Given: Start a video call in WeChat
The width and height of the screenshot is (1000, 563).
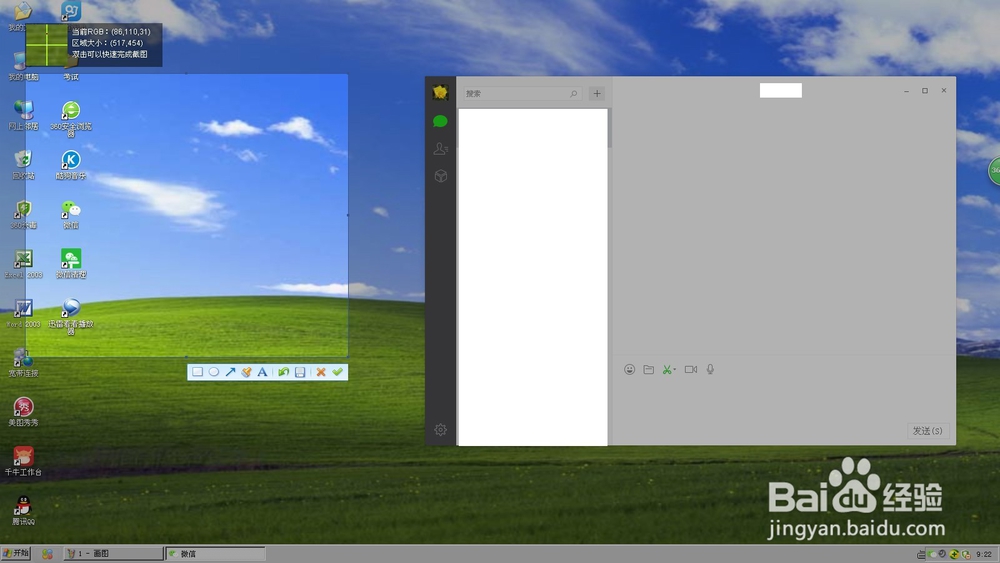Looking at the screenshot, I should (x=691, y=369).
